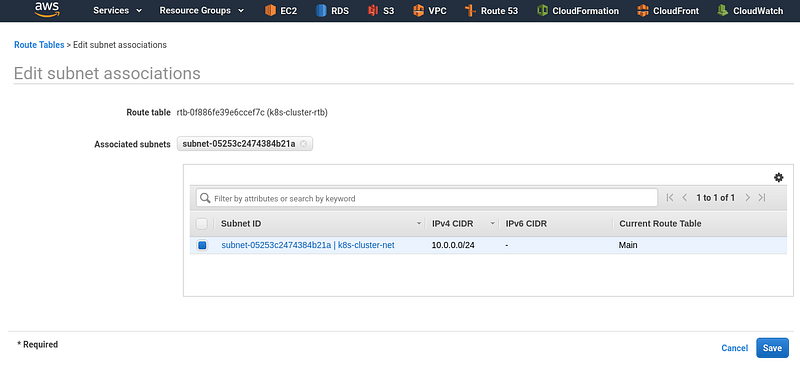The image size is (800, 366).
Task: Click the AWS logo home icon
Action: 47,10
